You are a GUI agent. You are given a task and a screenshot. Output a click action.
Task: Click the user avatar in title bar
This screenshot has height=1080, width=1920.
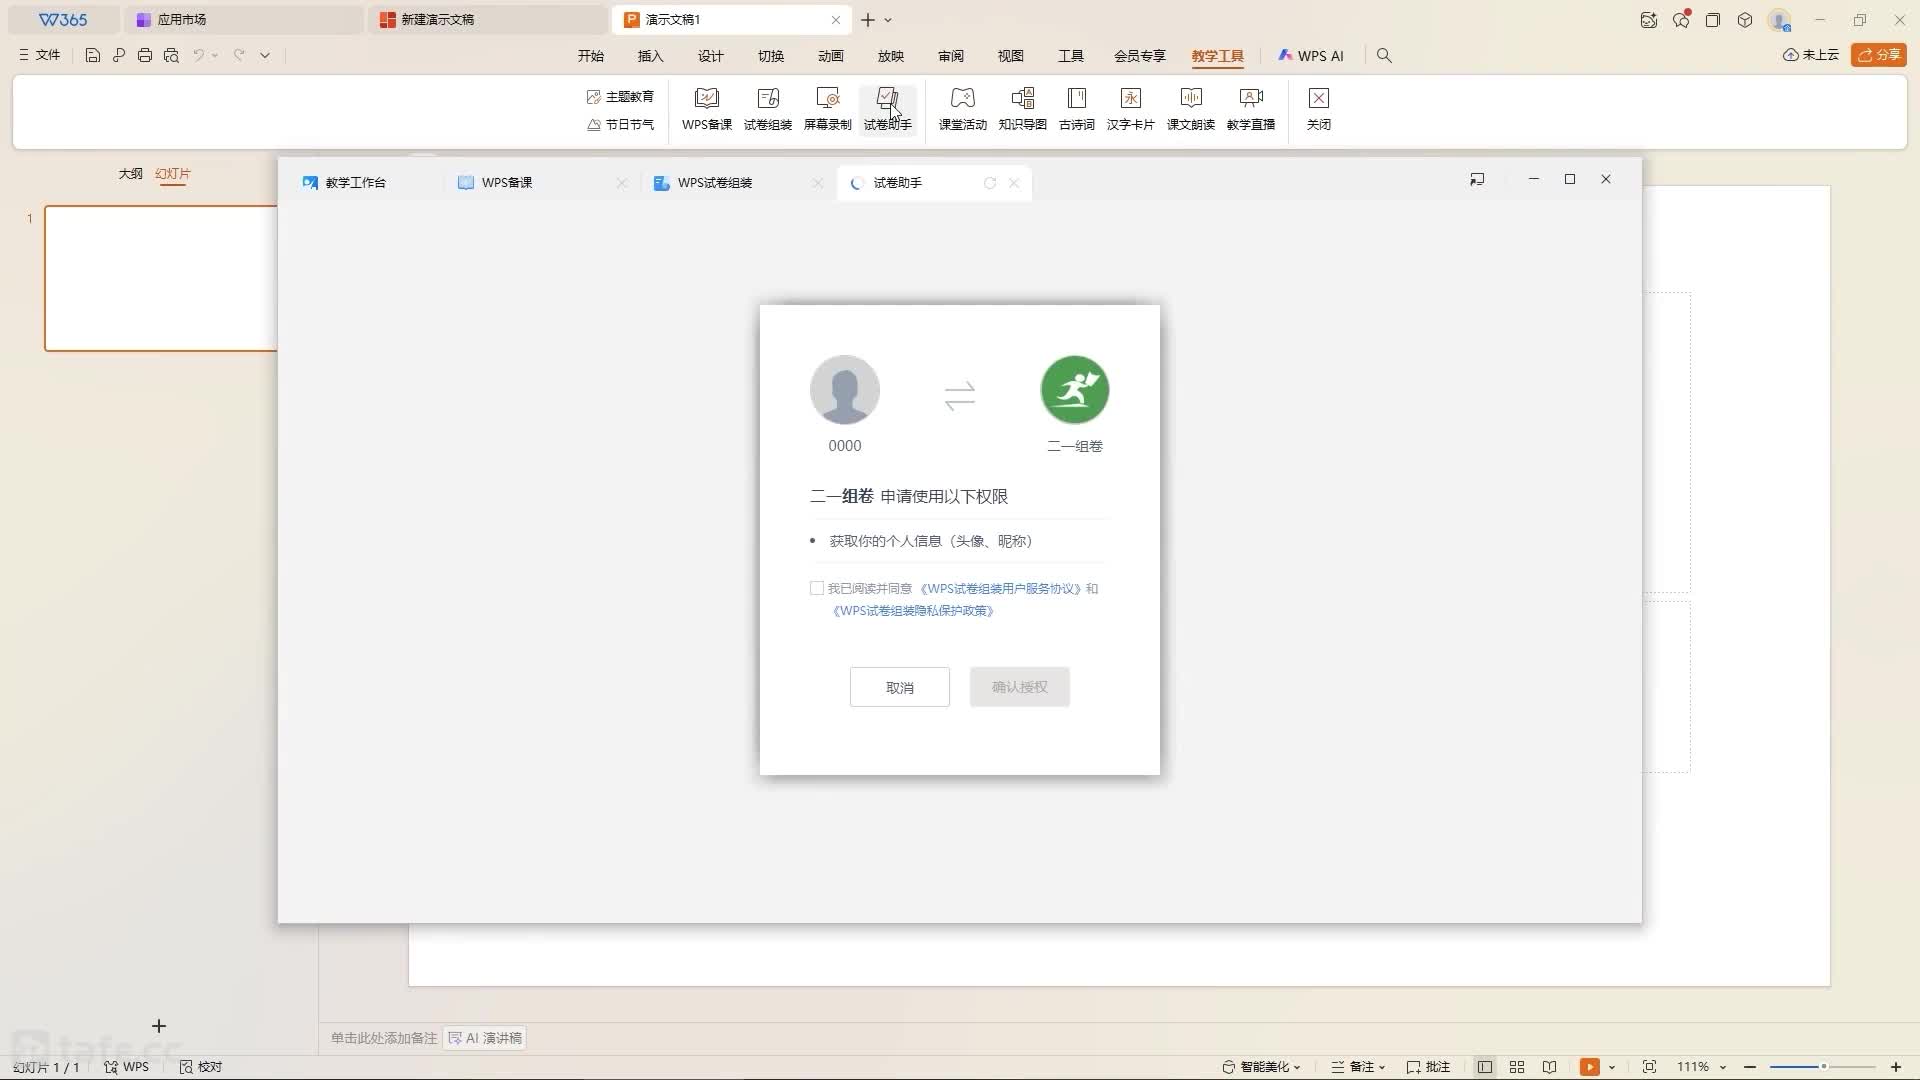[1779, 20]
